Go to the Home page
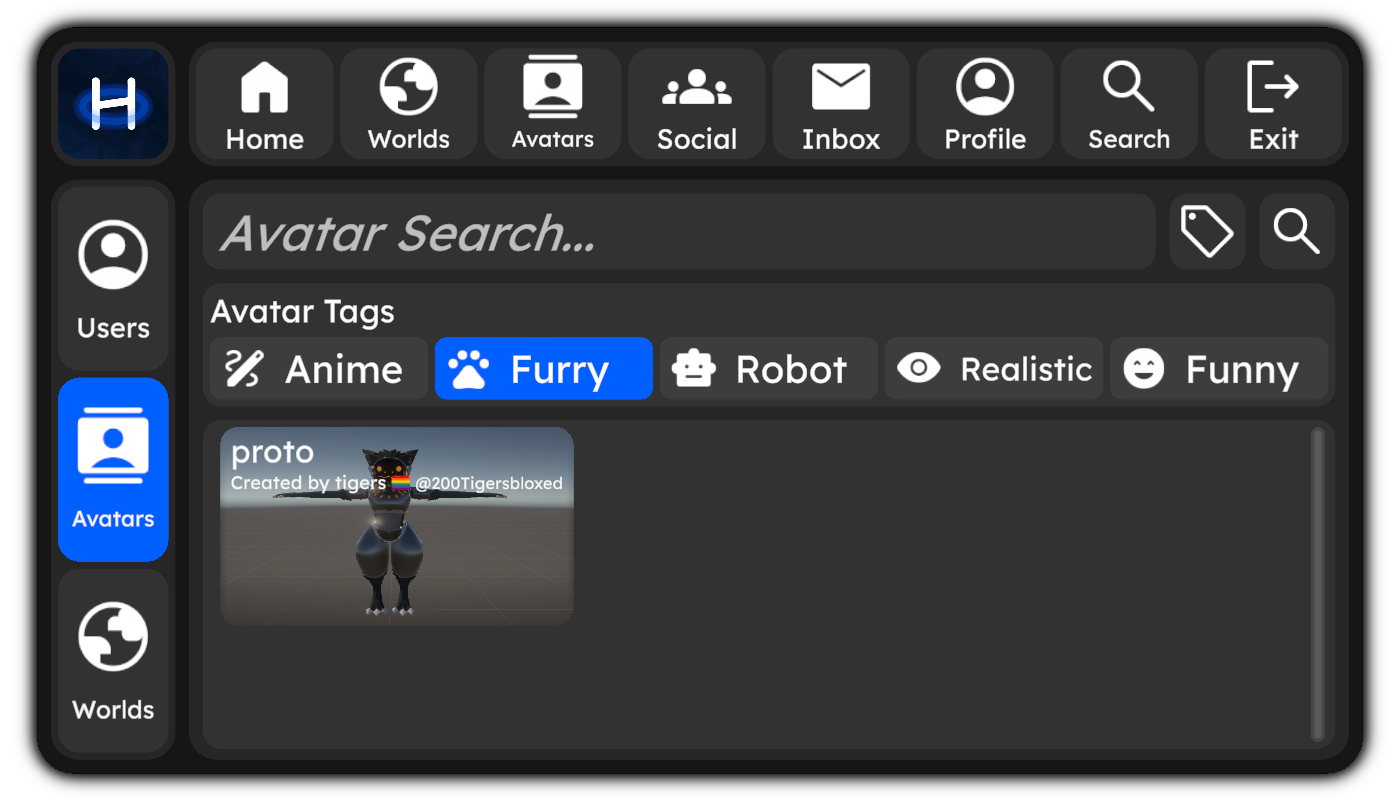This screenshot has width=1400, height=800. point(264,104)
